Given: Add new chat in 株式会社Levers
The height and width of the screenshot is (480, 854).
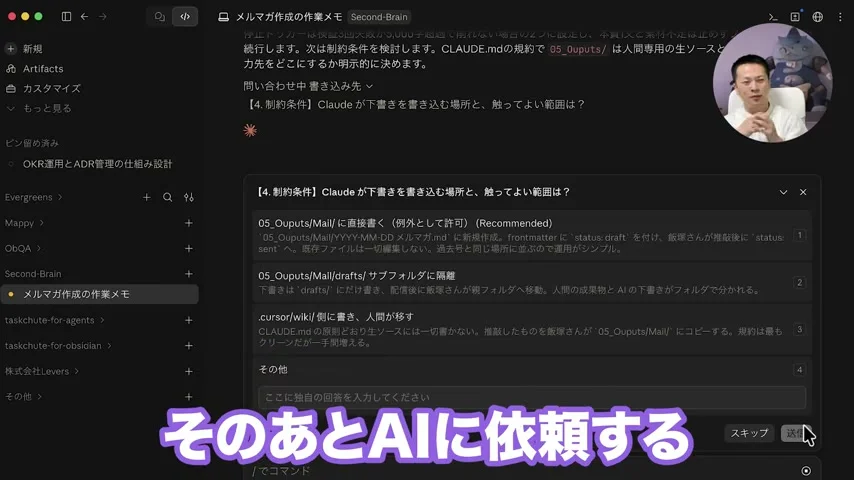Looking at the screenshot, I should 188,372.
